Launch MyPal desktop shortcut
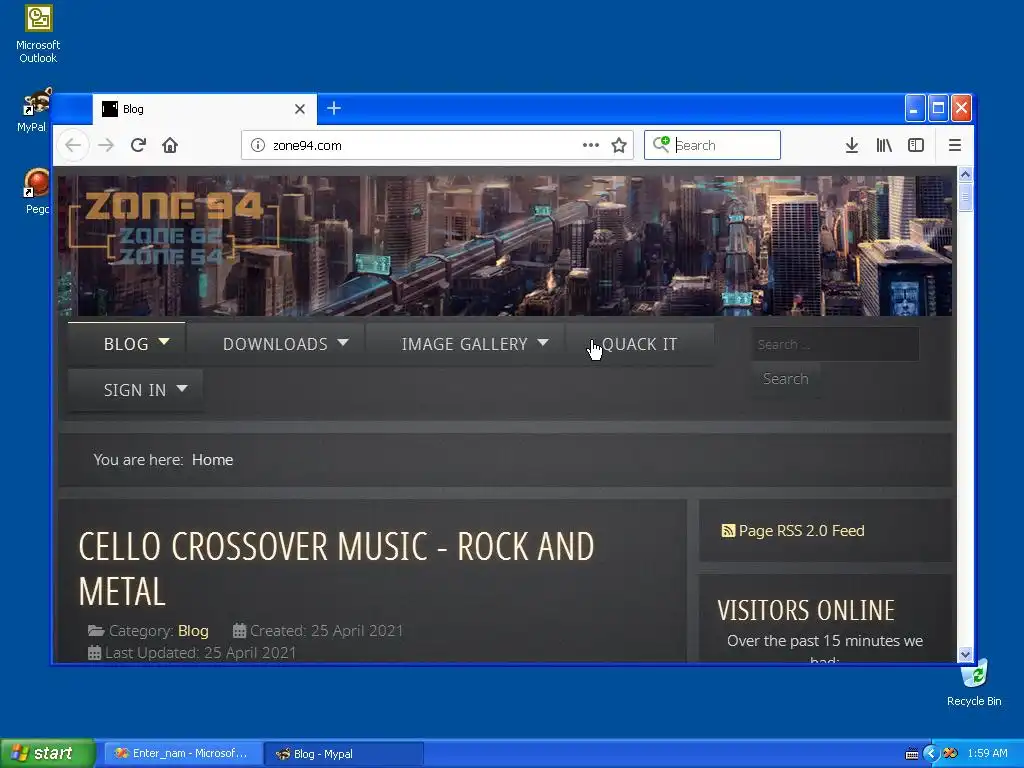This screenshot has width=1024, height=768. coord(34,110)
